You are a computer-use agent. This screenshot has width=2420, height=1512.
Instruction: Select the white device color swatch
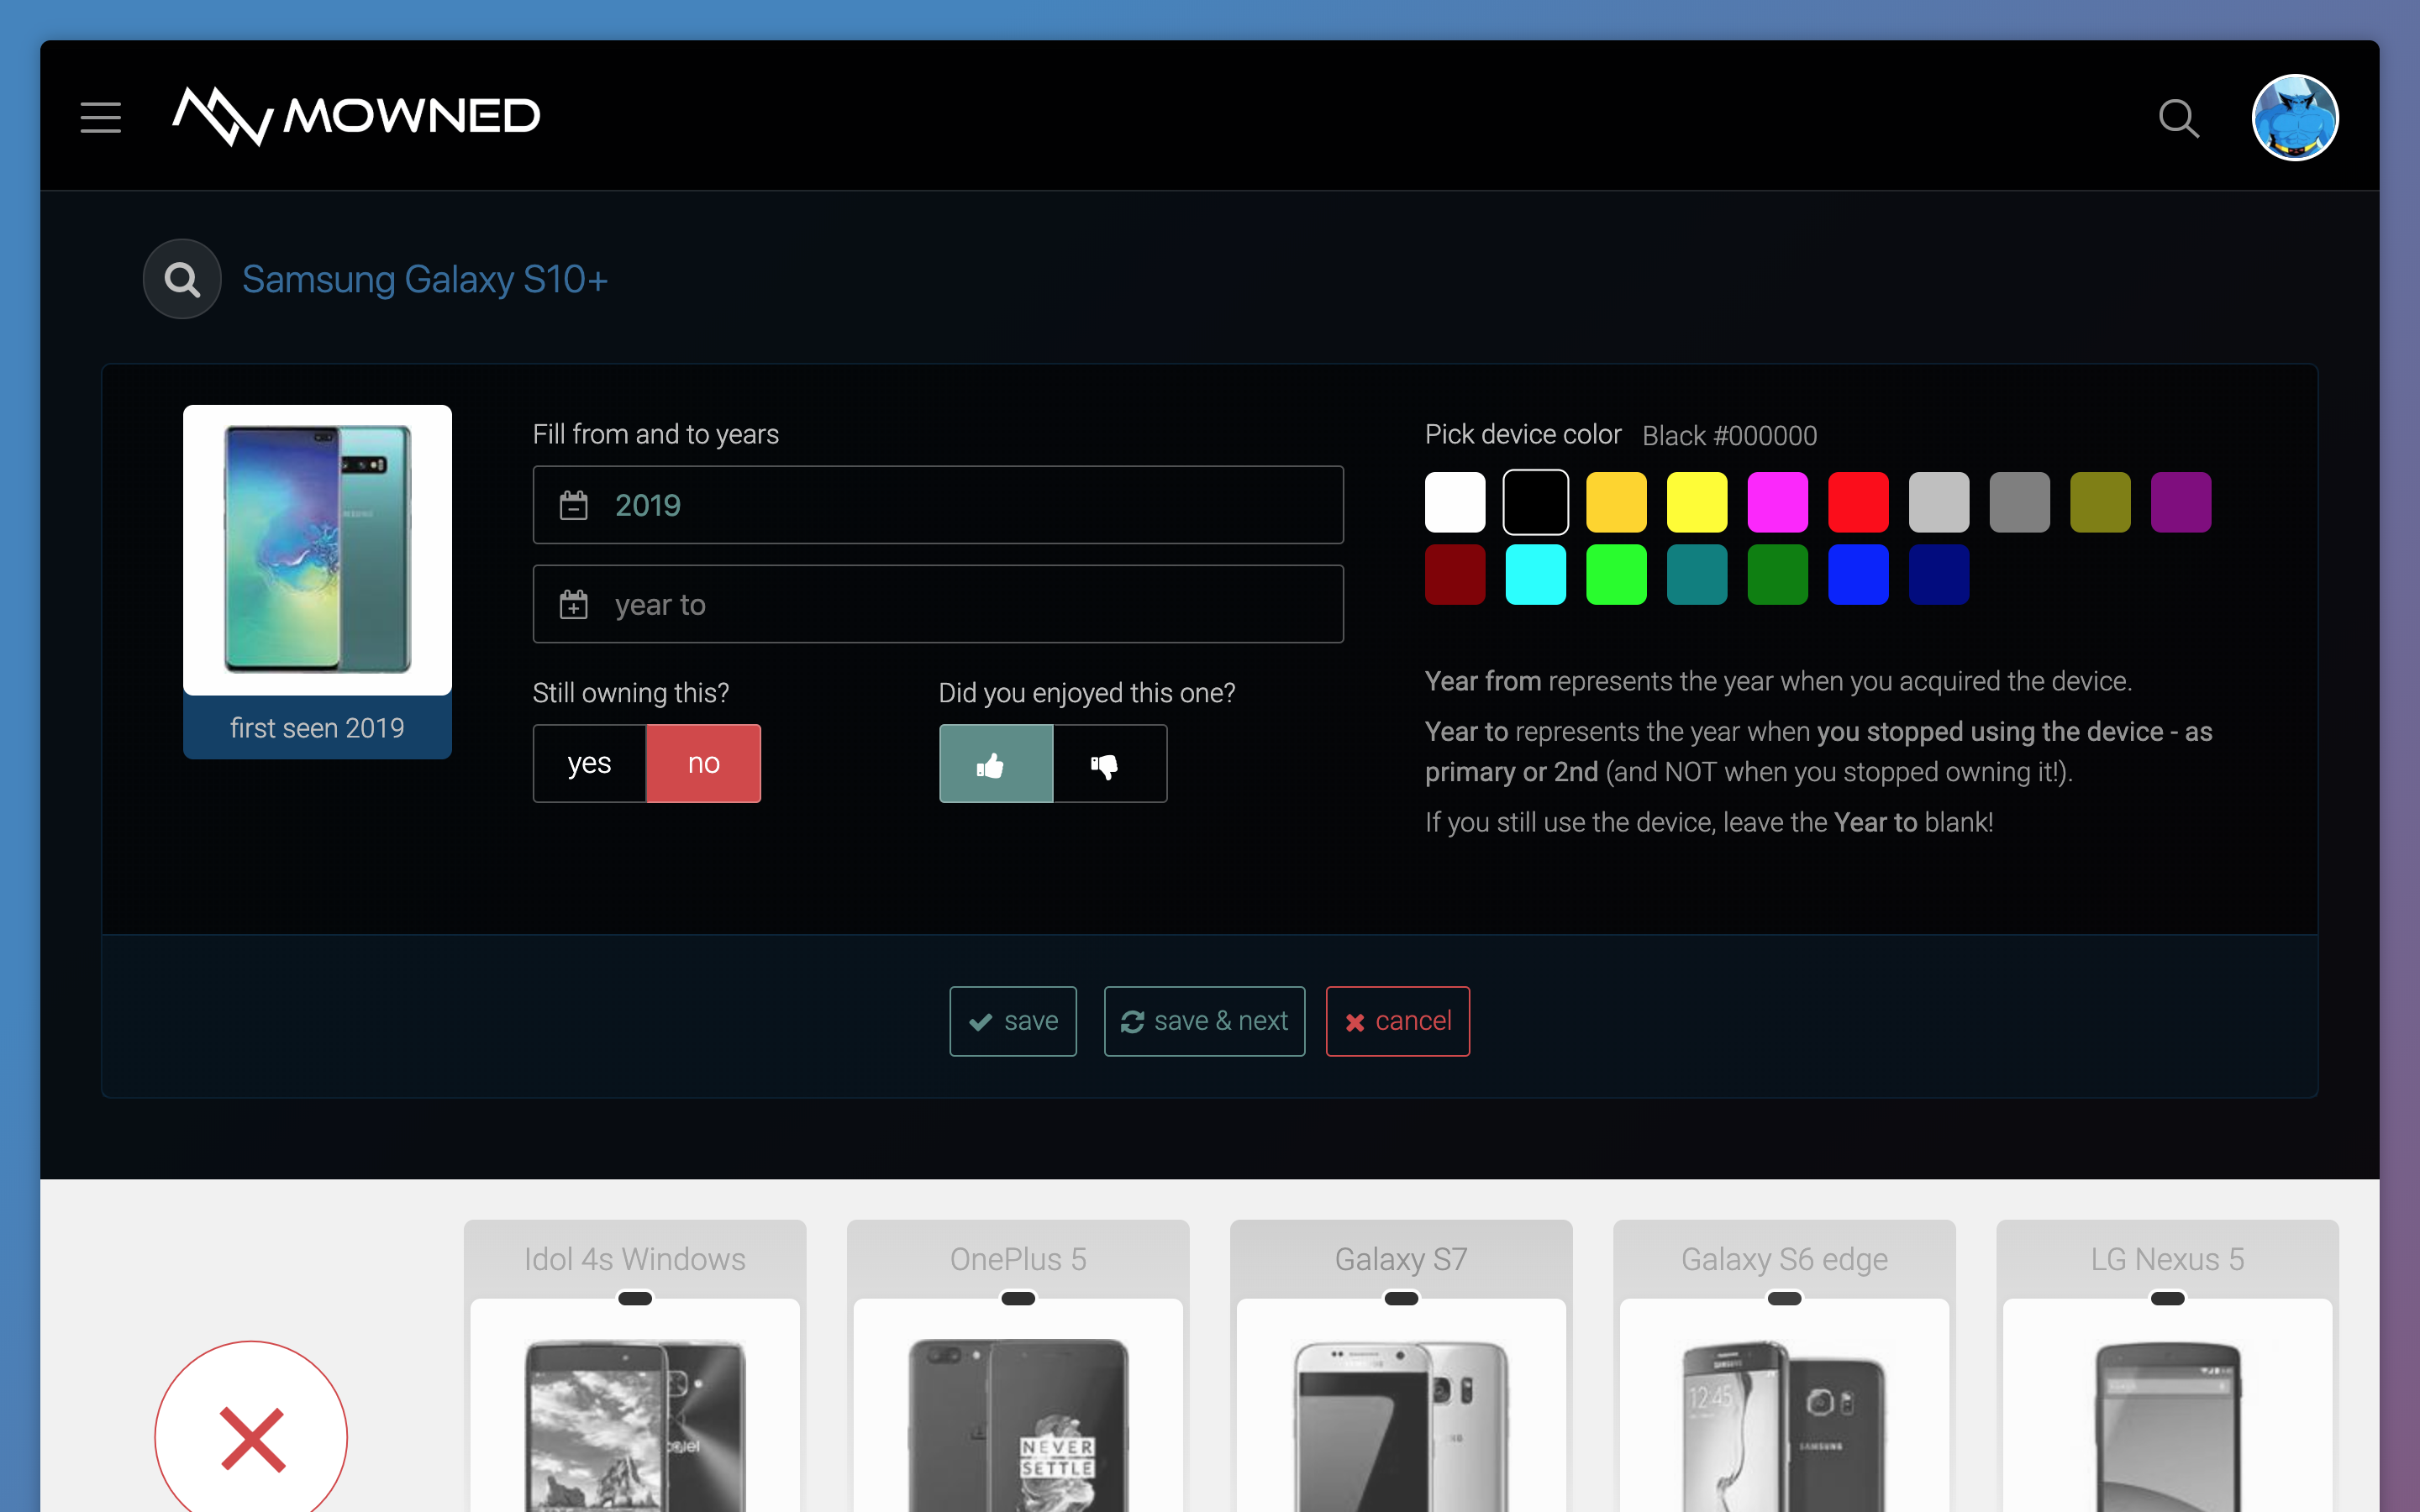click(x=1455, y=502)
